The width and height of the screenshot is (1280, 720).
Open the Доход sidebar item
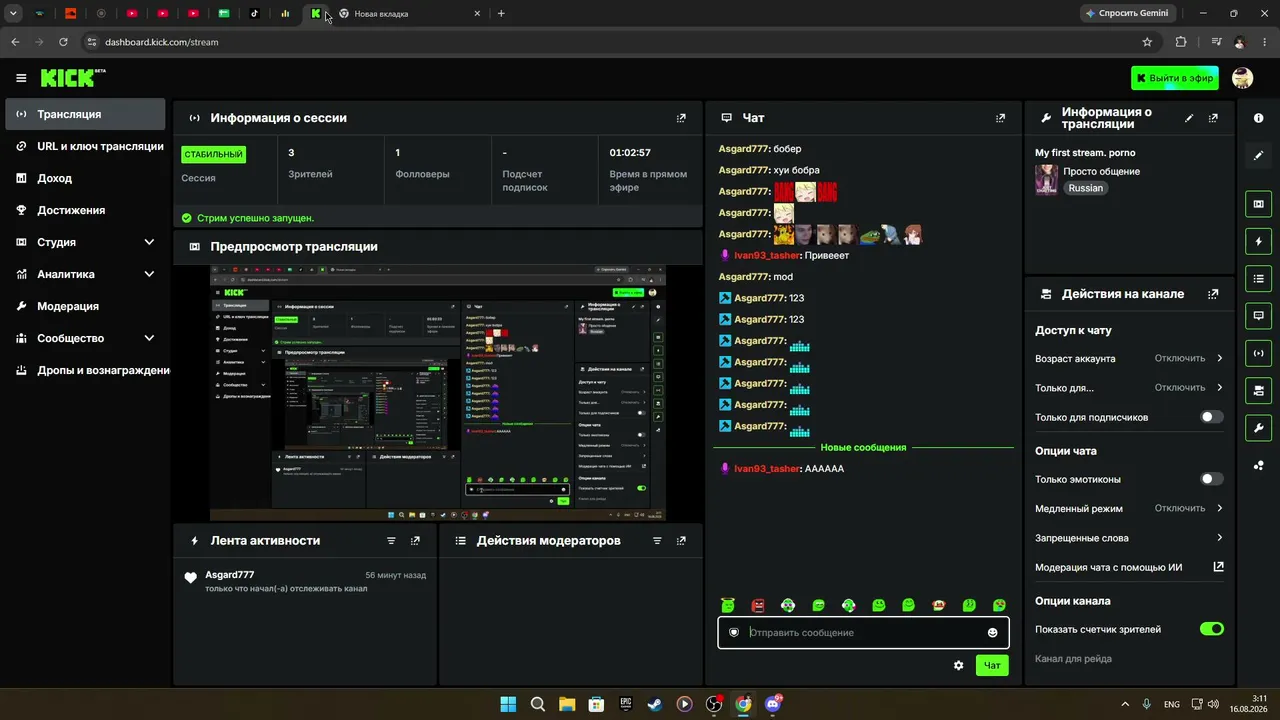click(x=85, y=178)
